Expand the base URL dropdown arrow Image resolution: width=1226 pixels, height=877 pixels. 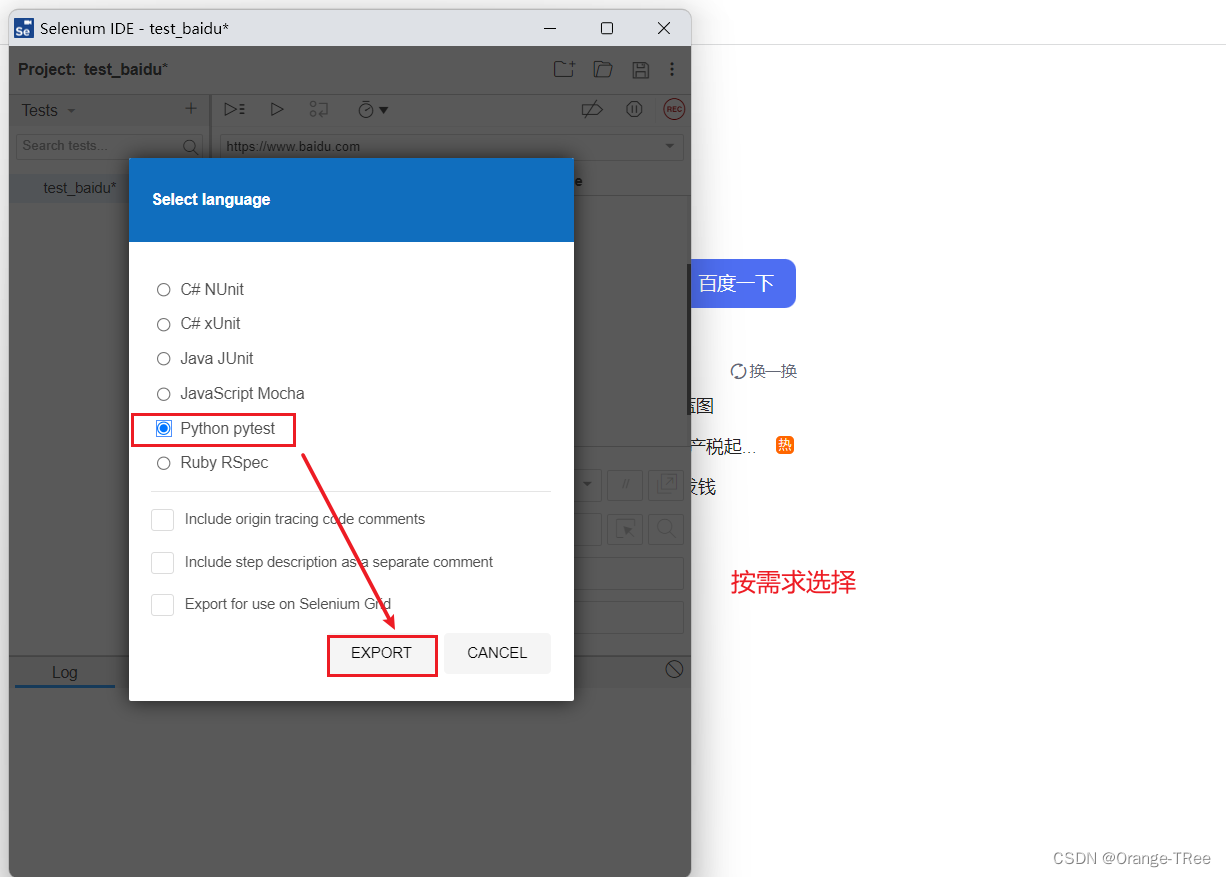(670, 146)
